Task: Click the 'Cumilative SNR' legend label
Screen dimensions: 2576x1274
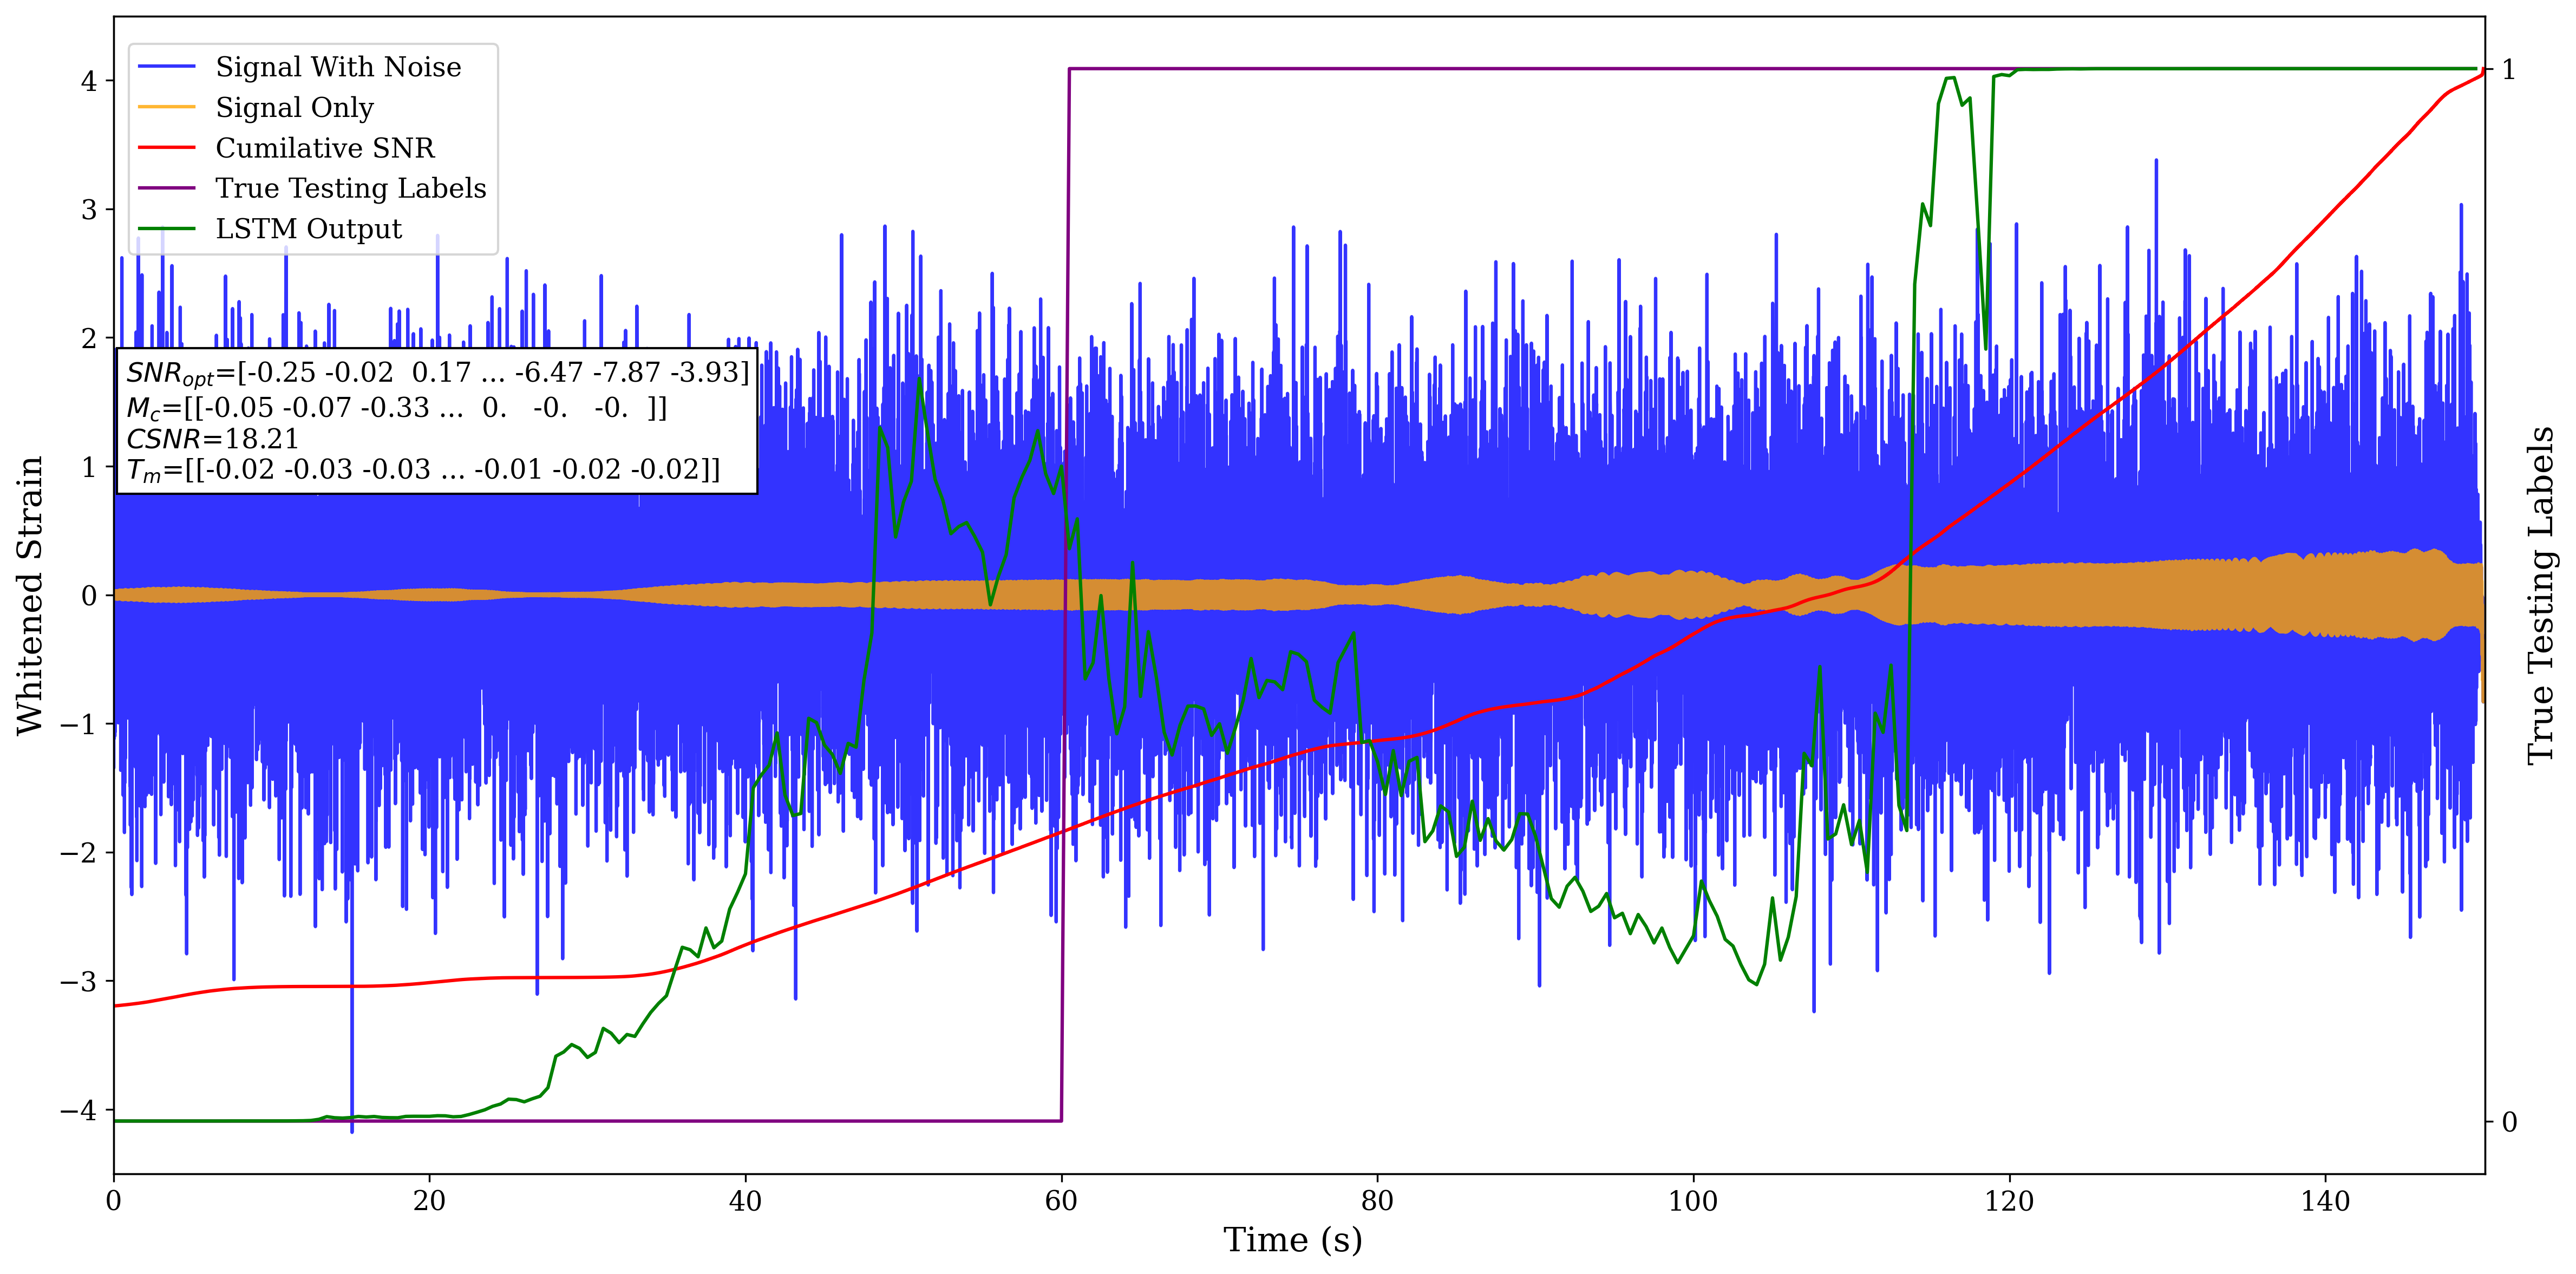Action: click(x=325, y=148)
